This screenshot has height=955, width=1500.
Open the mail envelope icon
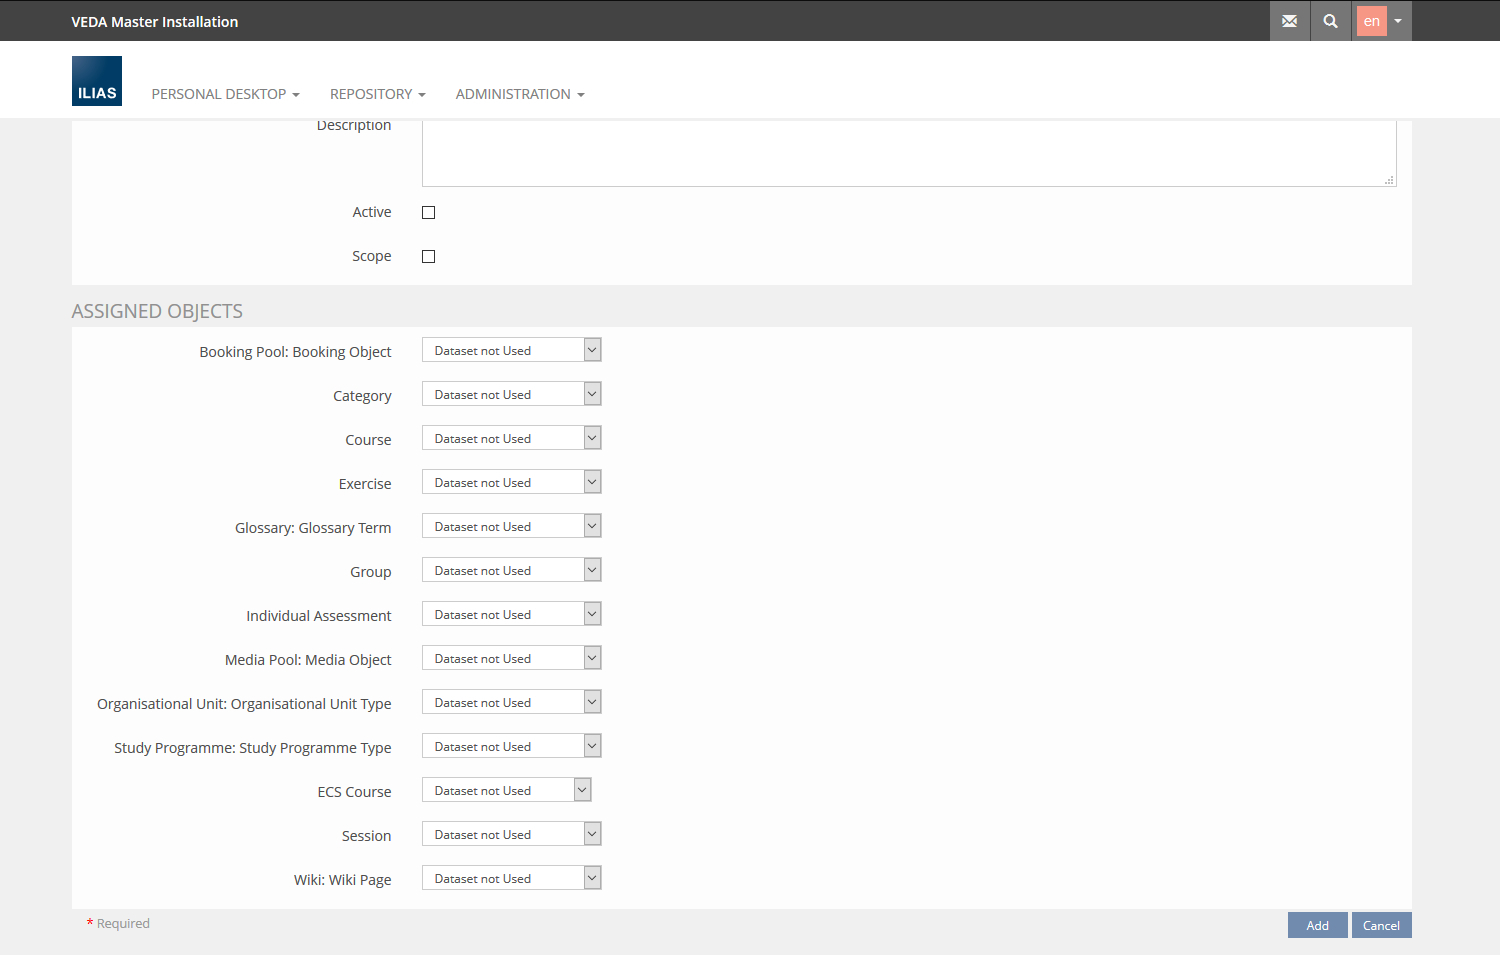[1289, 21]
